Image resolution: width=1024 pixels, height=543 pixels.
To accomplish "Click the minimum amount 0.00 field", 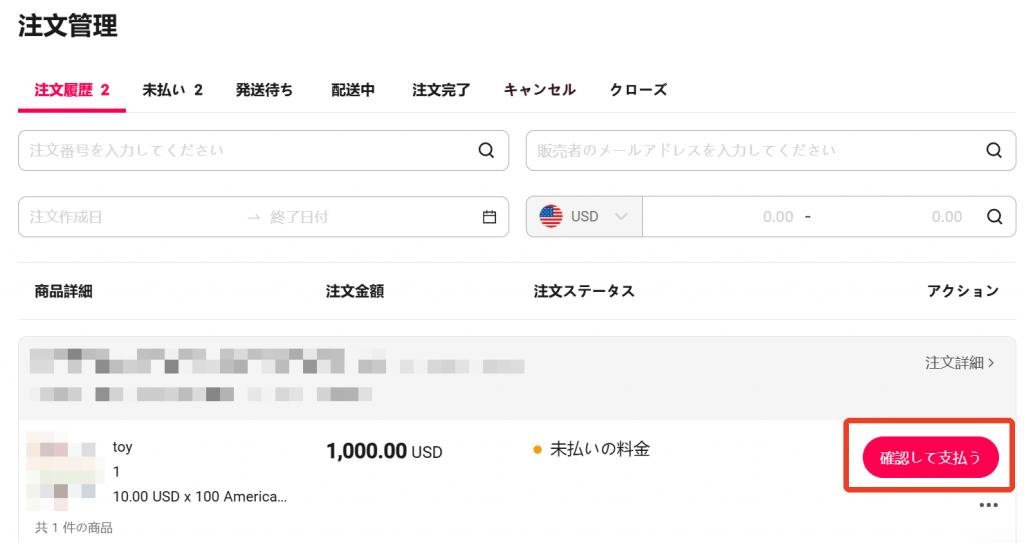I will [x=724, y=216].
